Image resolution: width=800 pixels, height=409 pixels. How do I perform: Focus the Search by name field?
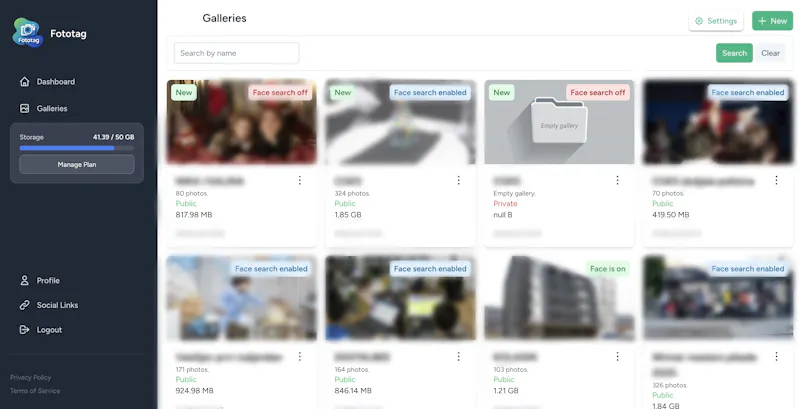pyautogui.click(x=236, y=53)
